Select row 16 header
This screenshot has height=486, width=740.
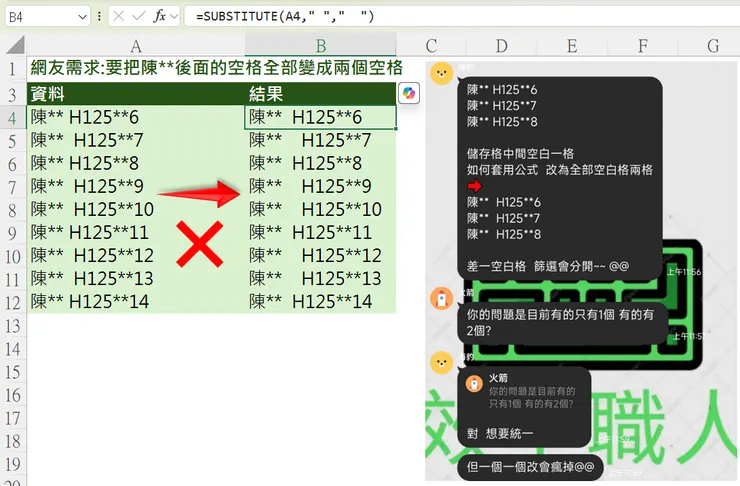coord(13,395)
